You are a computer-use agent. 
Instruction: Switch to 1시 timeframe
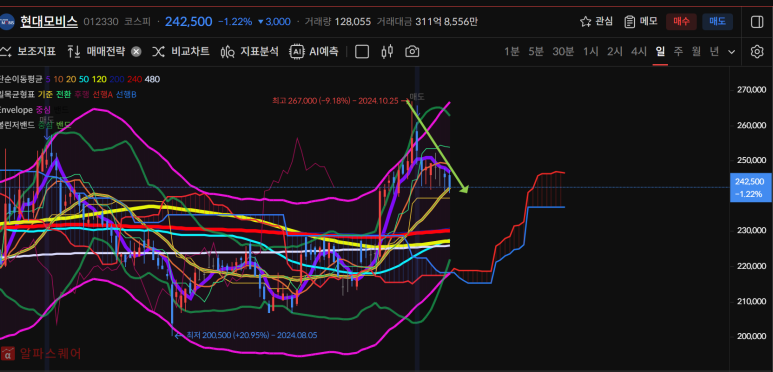[x=591, y=51]
